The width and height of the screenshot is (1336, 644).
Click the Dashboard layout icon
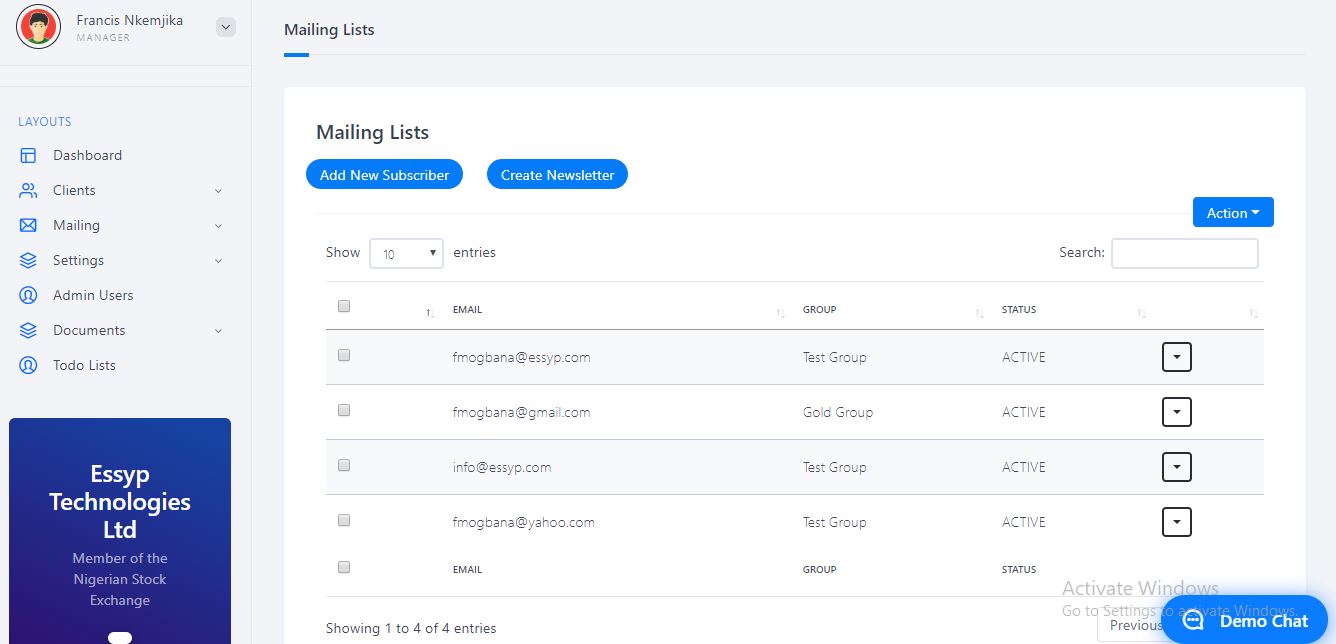(28, 156)
